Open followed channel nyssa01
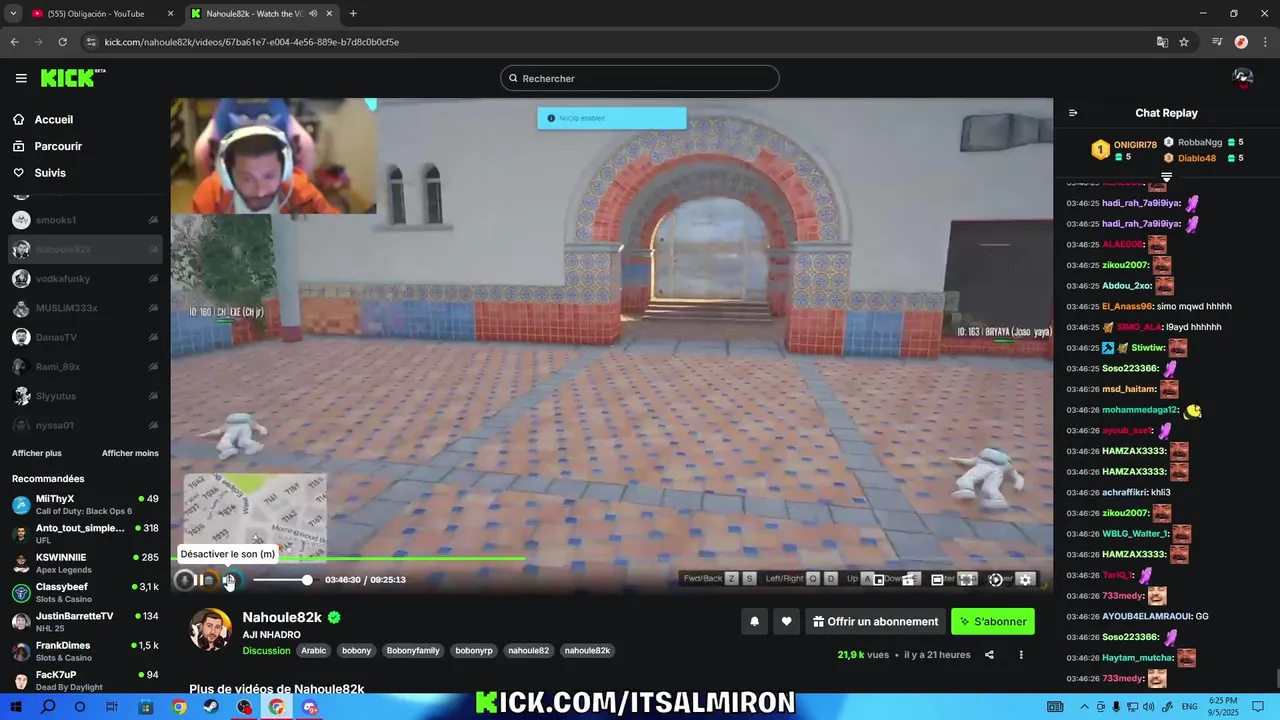 tap(85, 425)
